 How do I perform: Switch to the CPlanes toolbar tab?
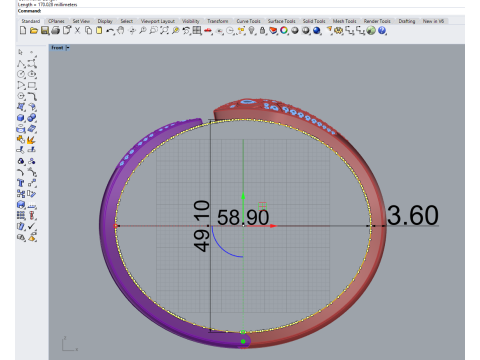(x=56, y=21)
